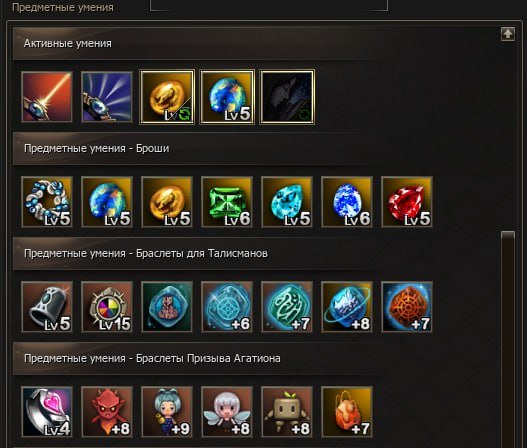Select the sapphire Lv6 blue gem skill
The image size is (527, 448).
click(347, 202)
